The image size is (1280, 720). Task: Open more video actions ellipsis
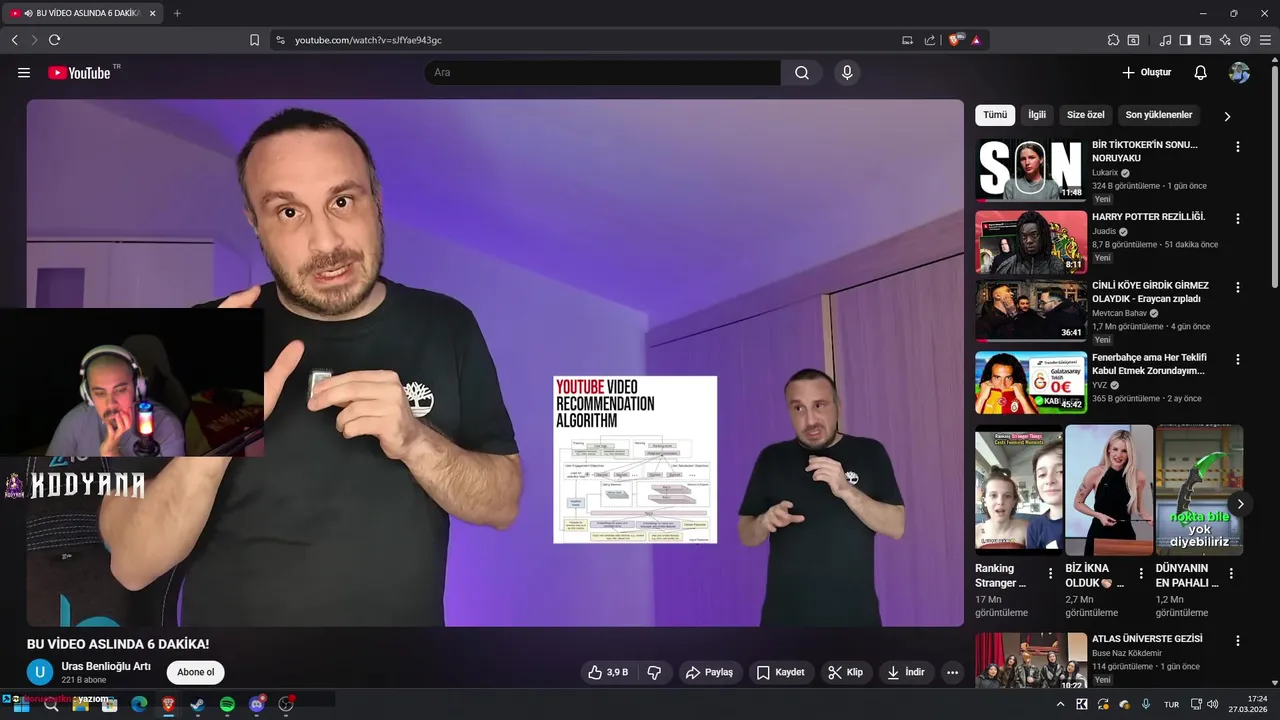952,673
